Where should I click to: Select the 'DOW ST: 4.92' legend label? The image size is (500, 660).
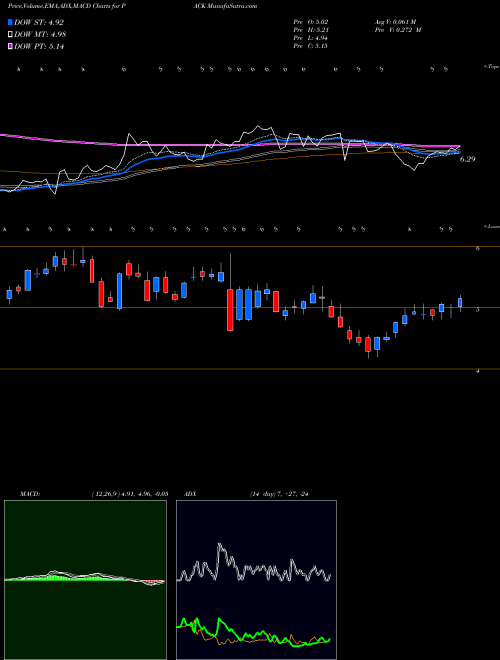click(x=39, y=22)
